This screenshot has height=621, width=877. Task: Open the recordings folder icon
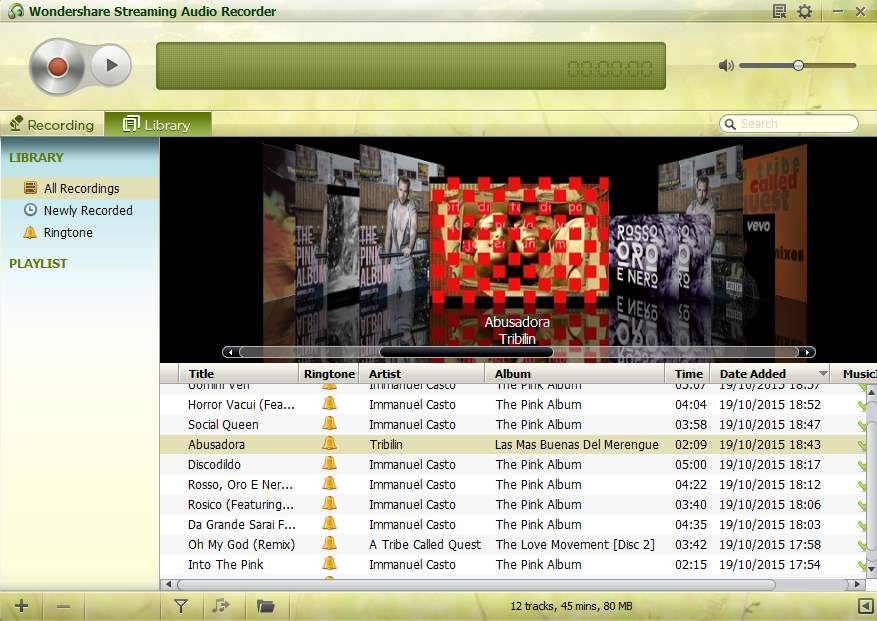click(x=265, y=606)
